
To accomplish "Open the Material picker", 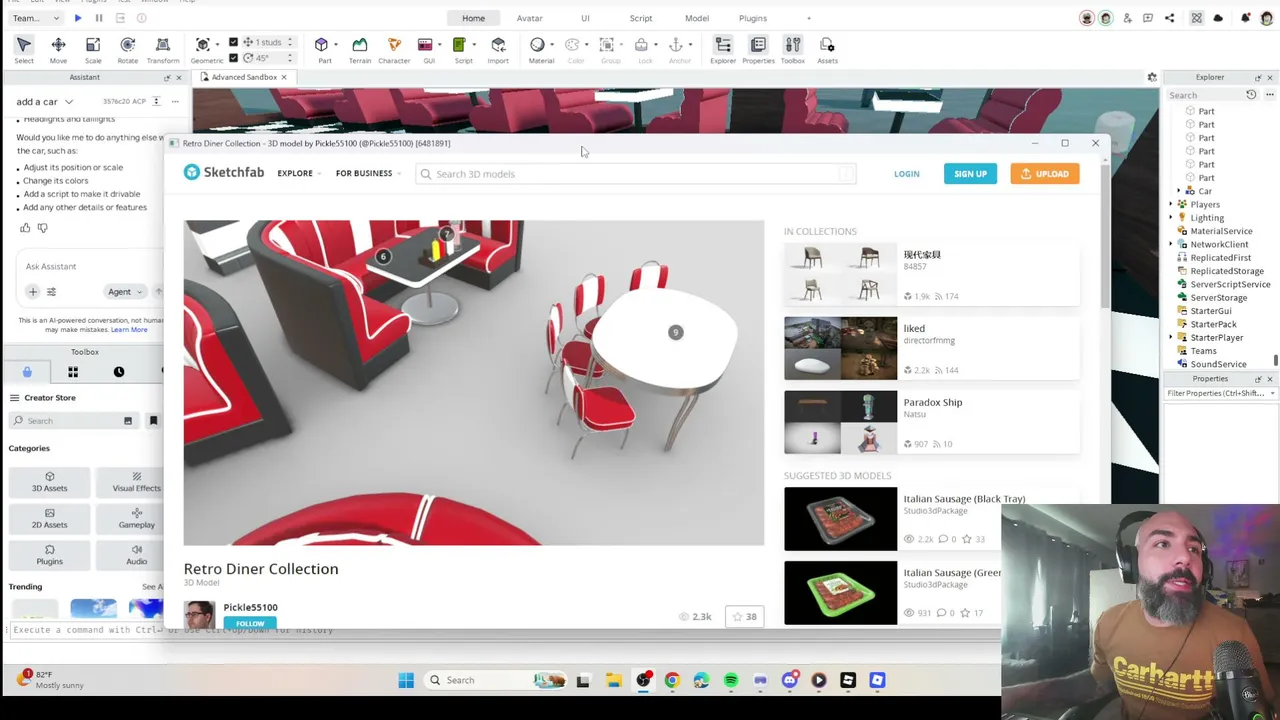I will click(x=539, y=49).
